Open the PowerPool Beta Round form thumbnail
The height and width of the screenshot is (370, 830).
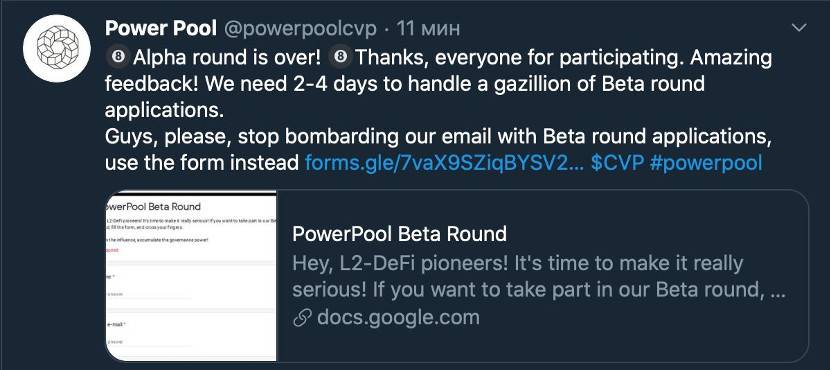191,276
